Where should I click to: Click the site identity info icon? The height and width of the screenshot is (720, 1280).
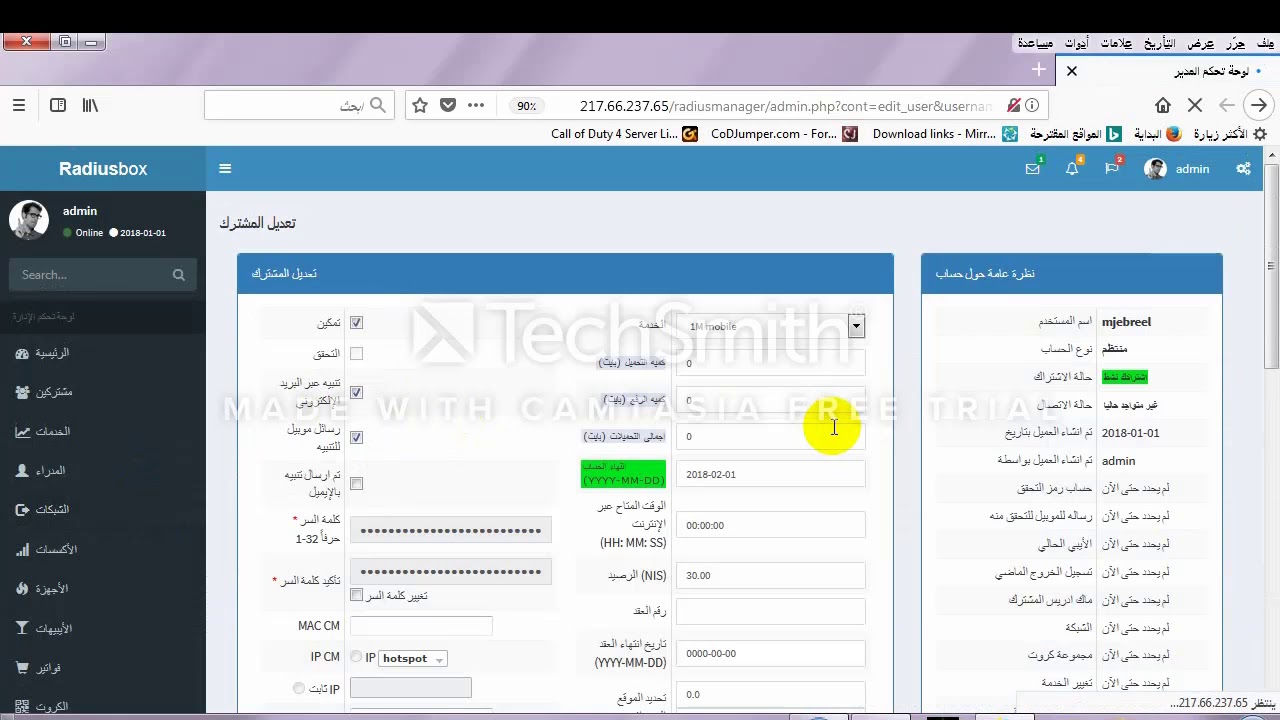[1032, 105]
